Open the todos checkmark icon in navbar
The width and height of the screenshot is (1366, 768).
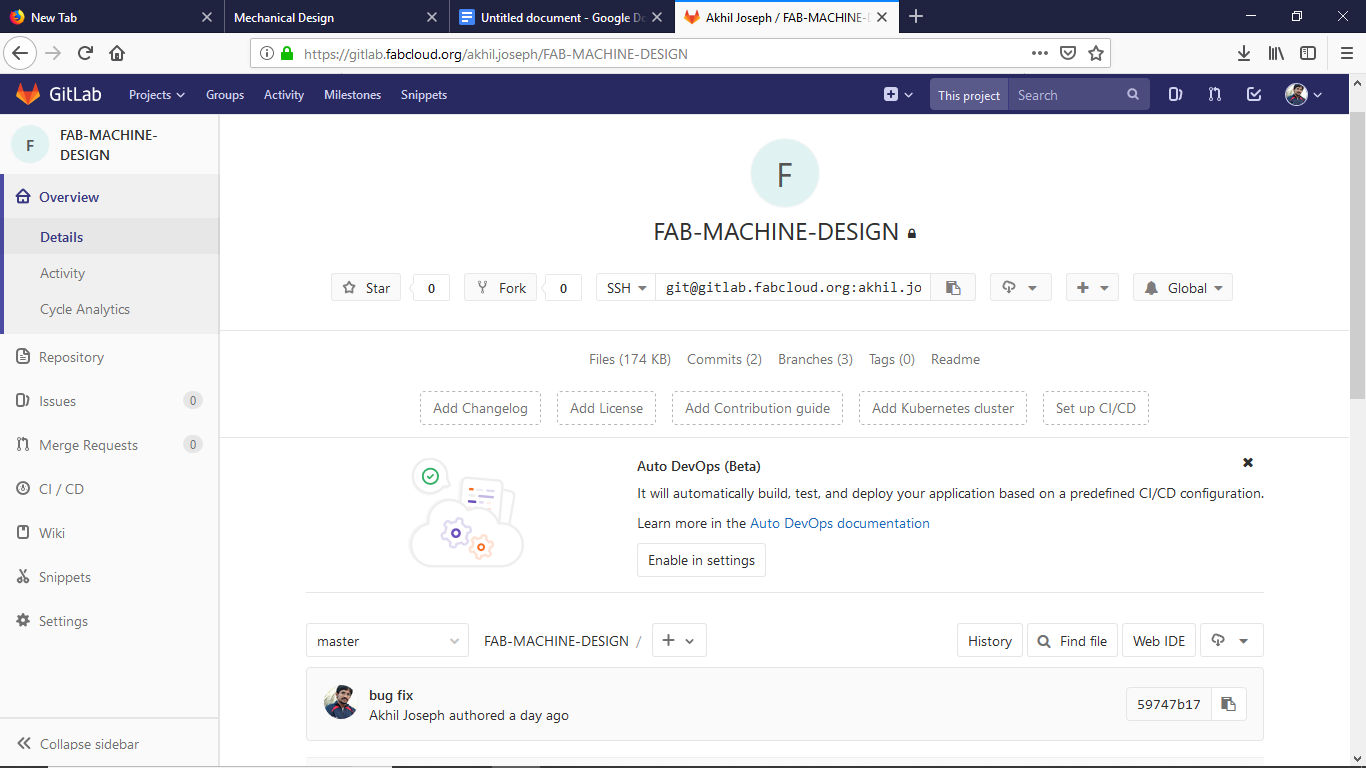click(1254, 95)
